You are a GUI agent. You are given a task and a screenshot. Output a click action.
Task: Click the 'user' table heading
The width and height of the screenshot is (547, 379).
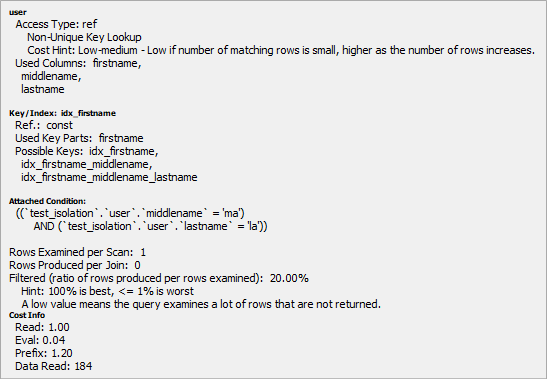click(17, 12)
